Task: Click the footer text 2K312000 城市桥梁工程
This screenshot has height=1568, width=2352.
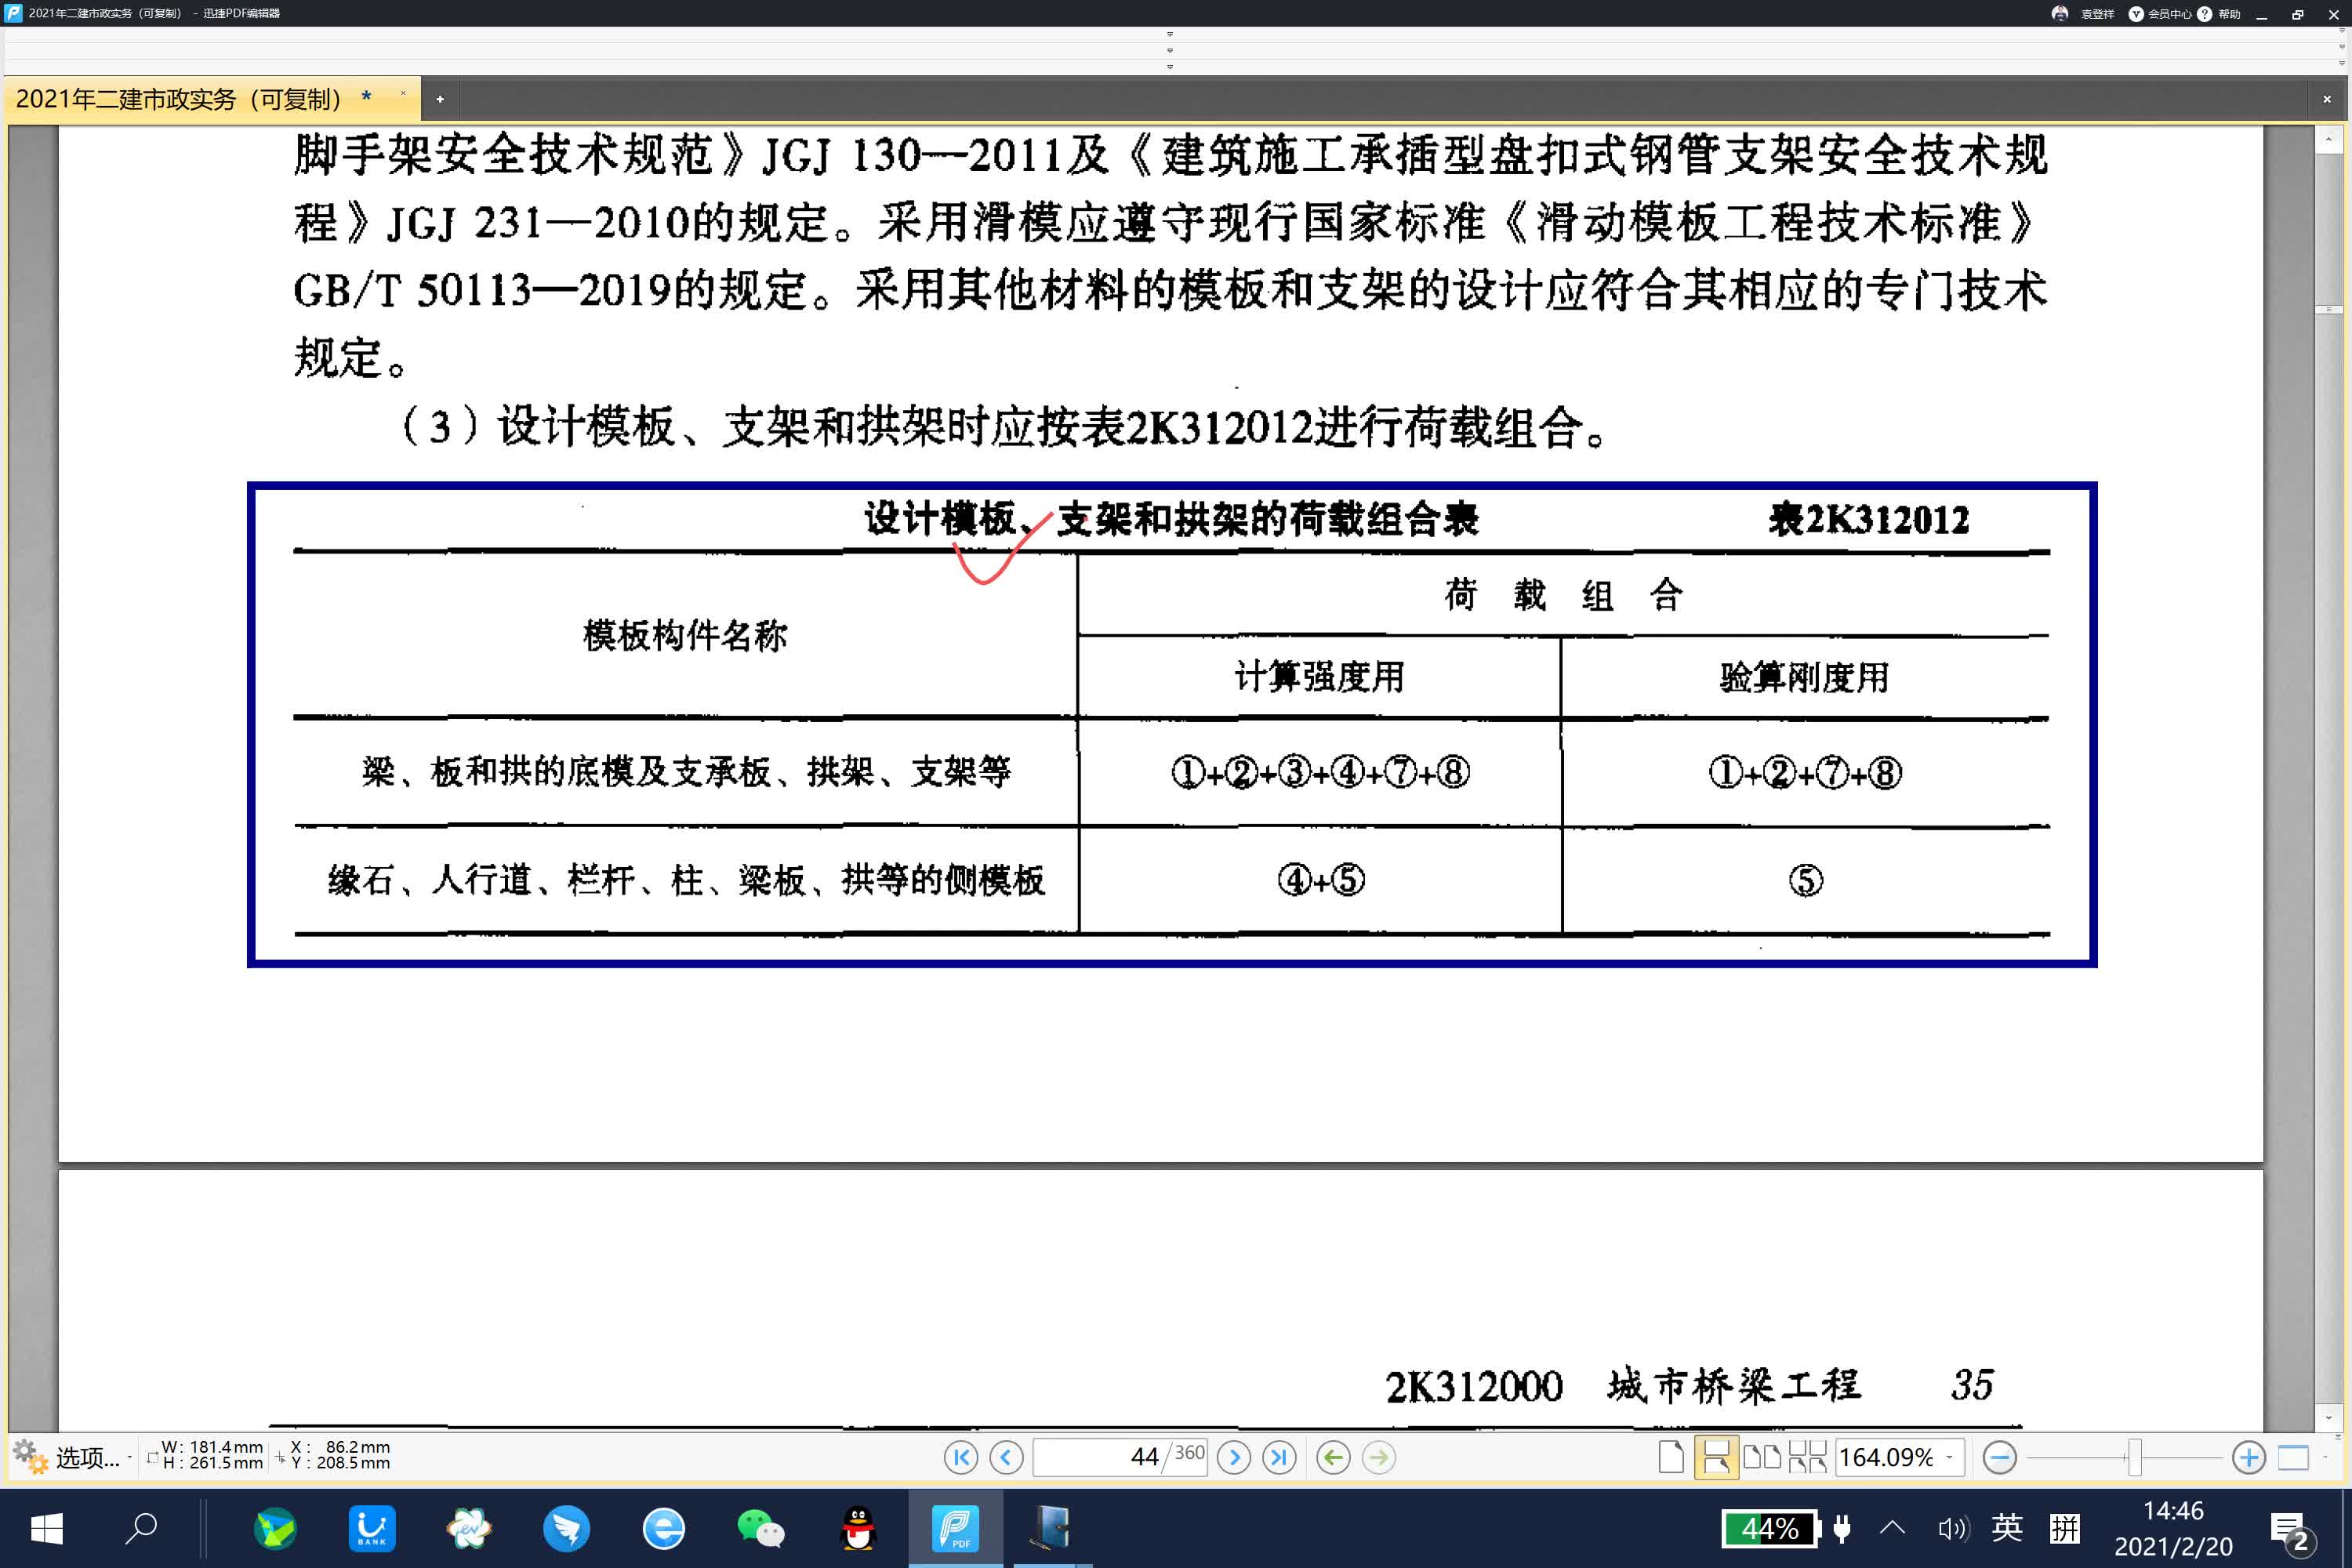Action: 1622,1386
